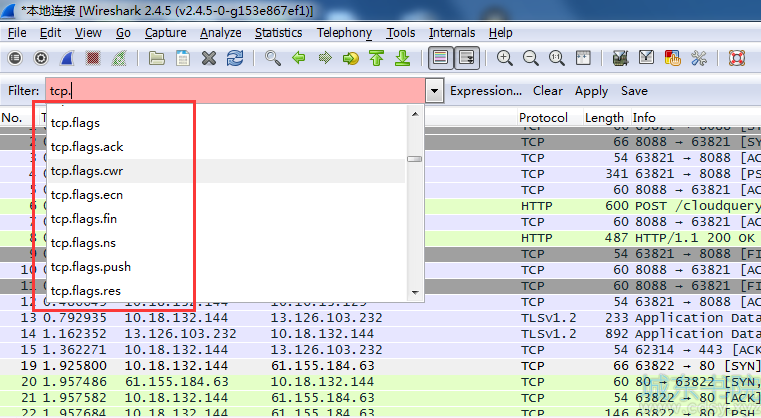The image size is (761, 418).
Task: Zoom in the packet text
Action: [505, 58]
